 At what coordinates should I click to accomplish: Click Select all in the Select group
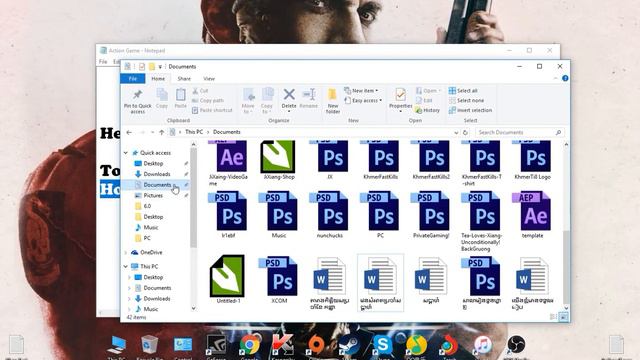pyautogui.click(x=463, y=91)
